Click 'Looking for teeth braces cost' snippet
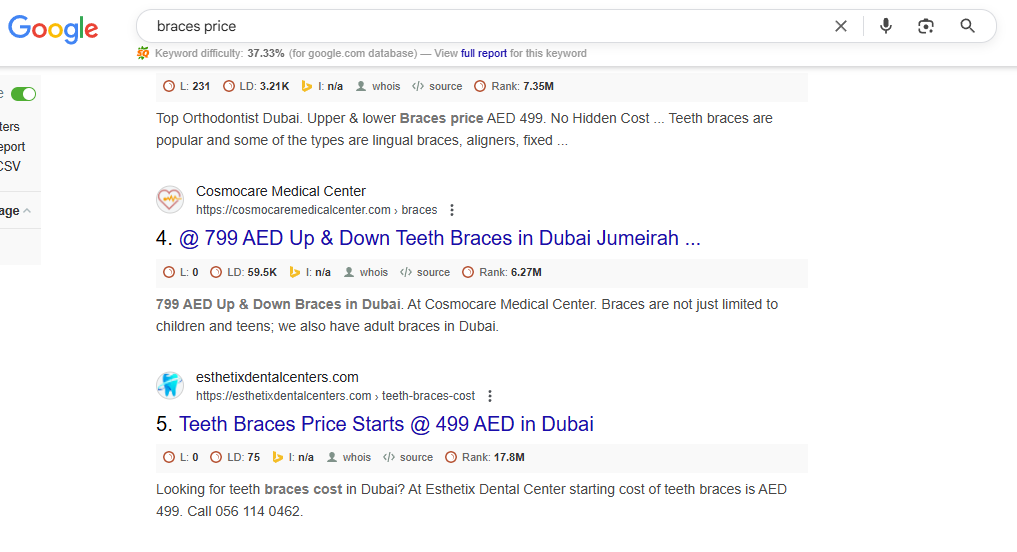The height and width of the screenshot is (552, 1017). click(x=248, y=489)
